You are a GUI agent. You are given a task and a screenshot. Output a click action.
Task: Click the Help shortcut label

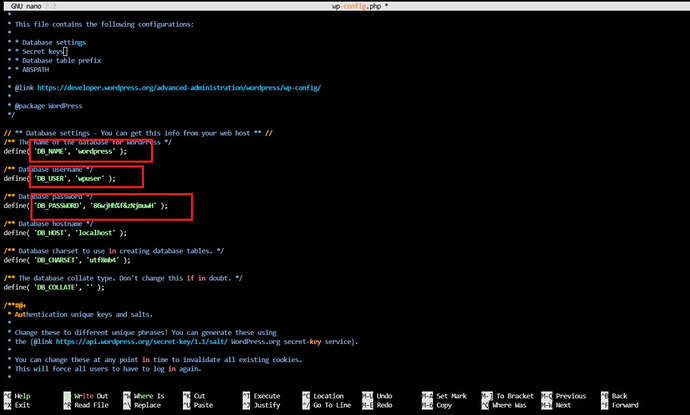pos(22,396)
